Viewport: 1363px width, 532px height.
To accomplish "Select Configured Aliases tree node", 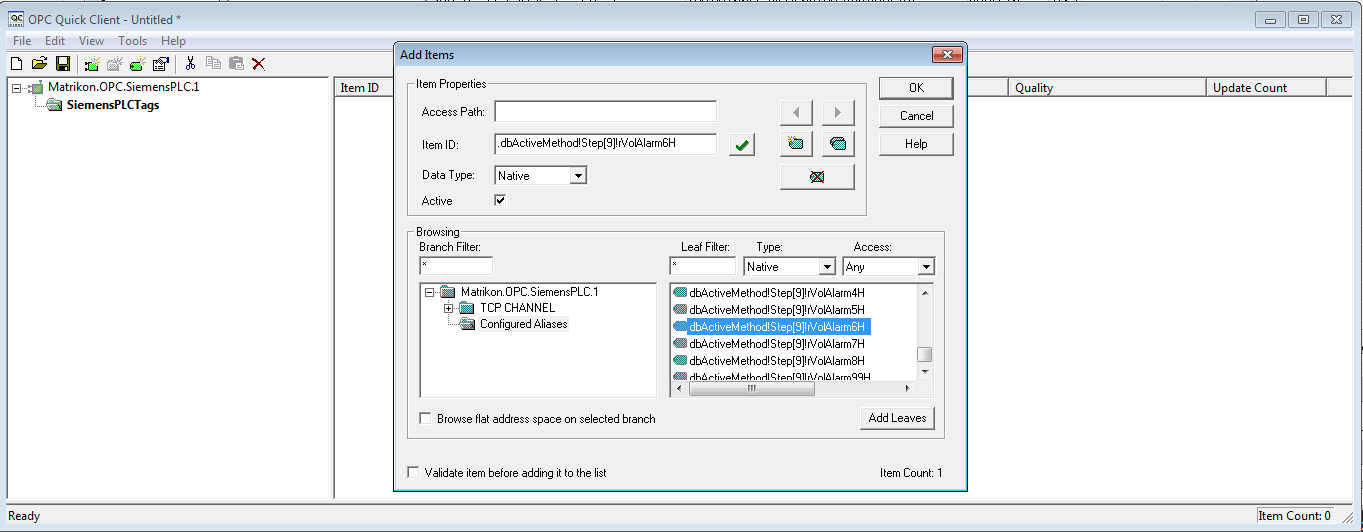I will tap(523, 324).
